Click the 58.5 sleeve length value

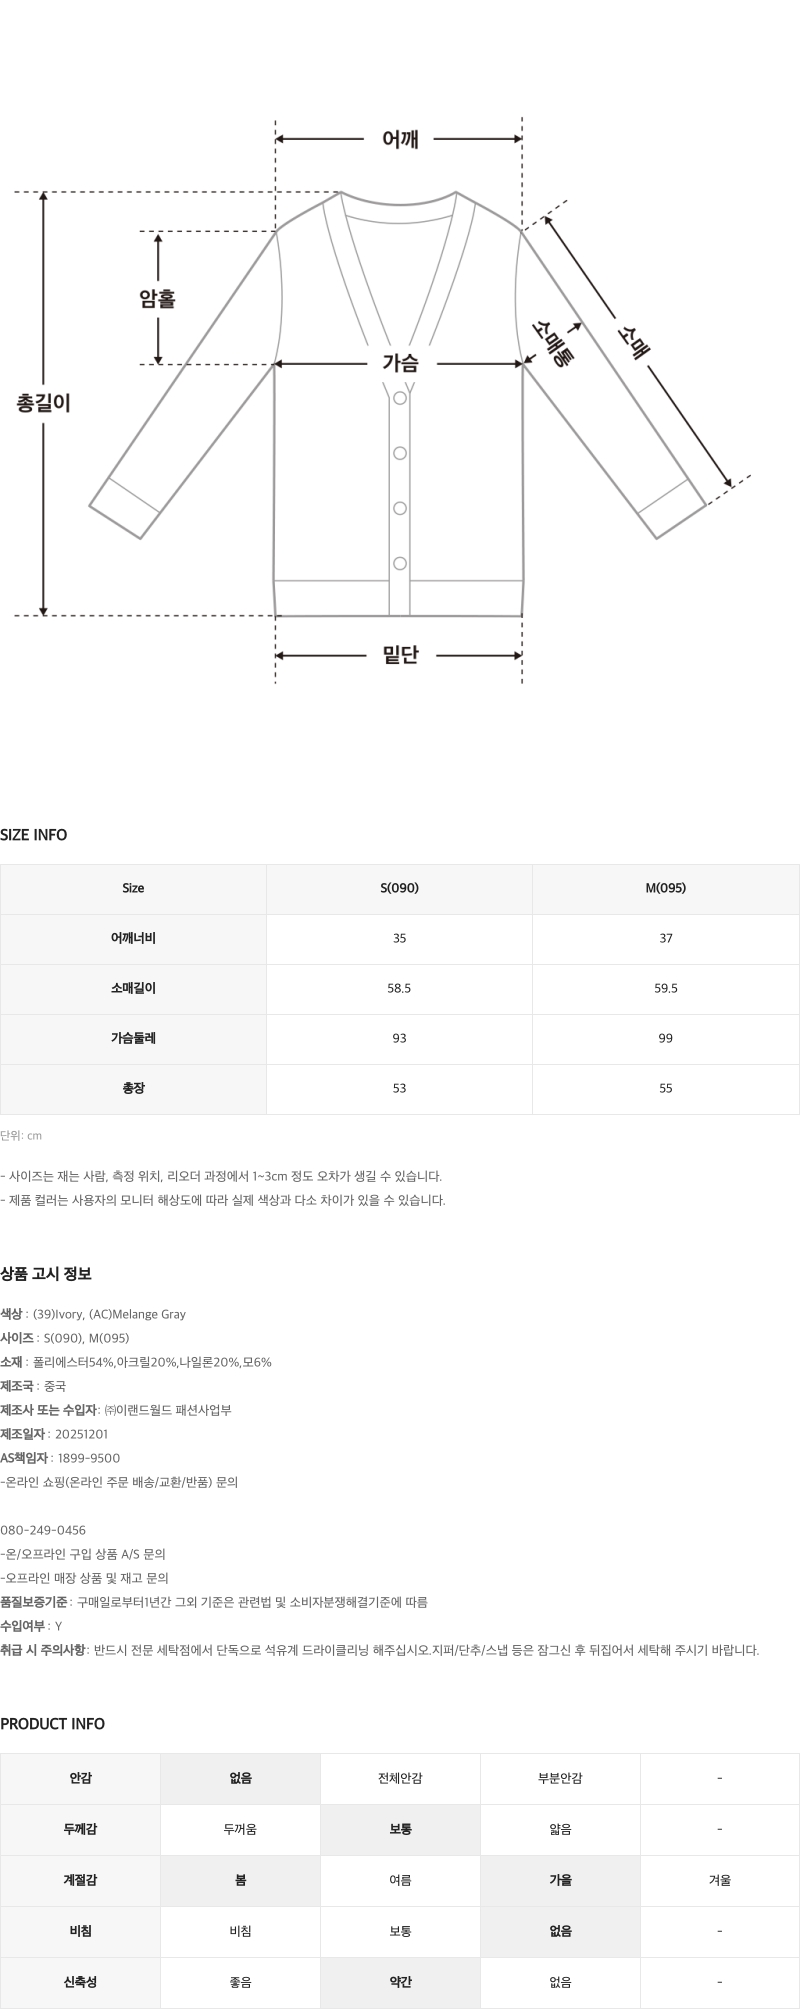(399, 988)
